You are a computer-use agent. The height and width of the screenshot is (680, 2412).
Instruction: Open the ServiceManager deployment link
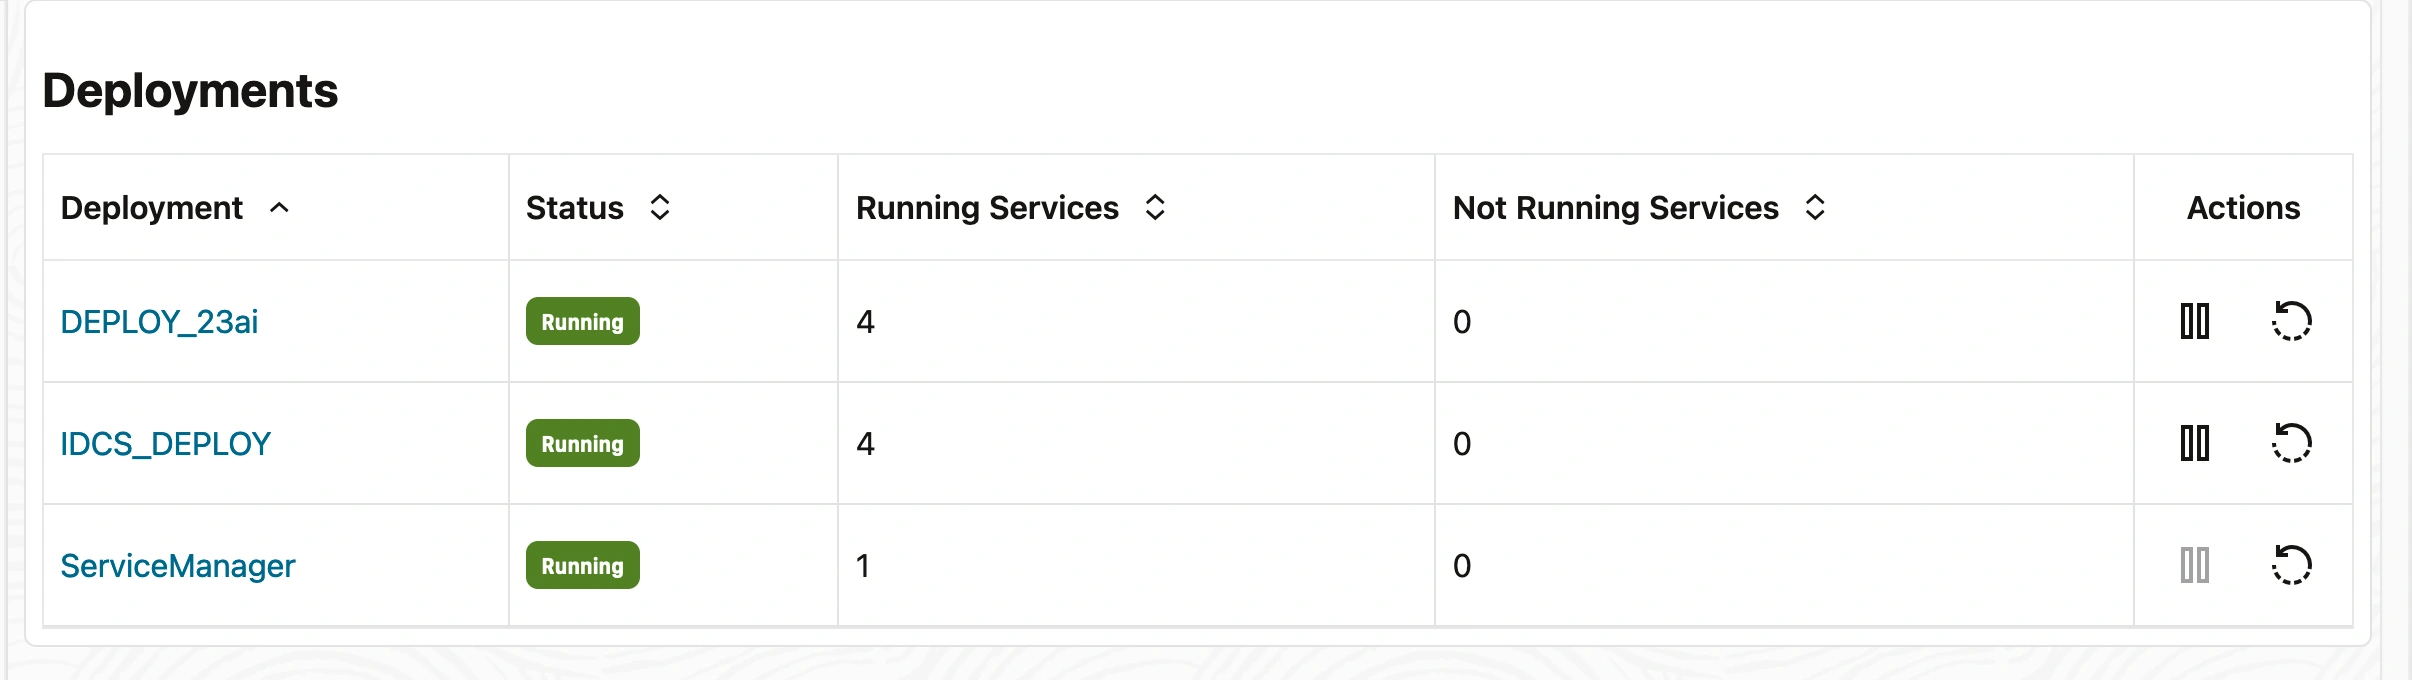coord(178,566)
